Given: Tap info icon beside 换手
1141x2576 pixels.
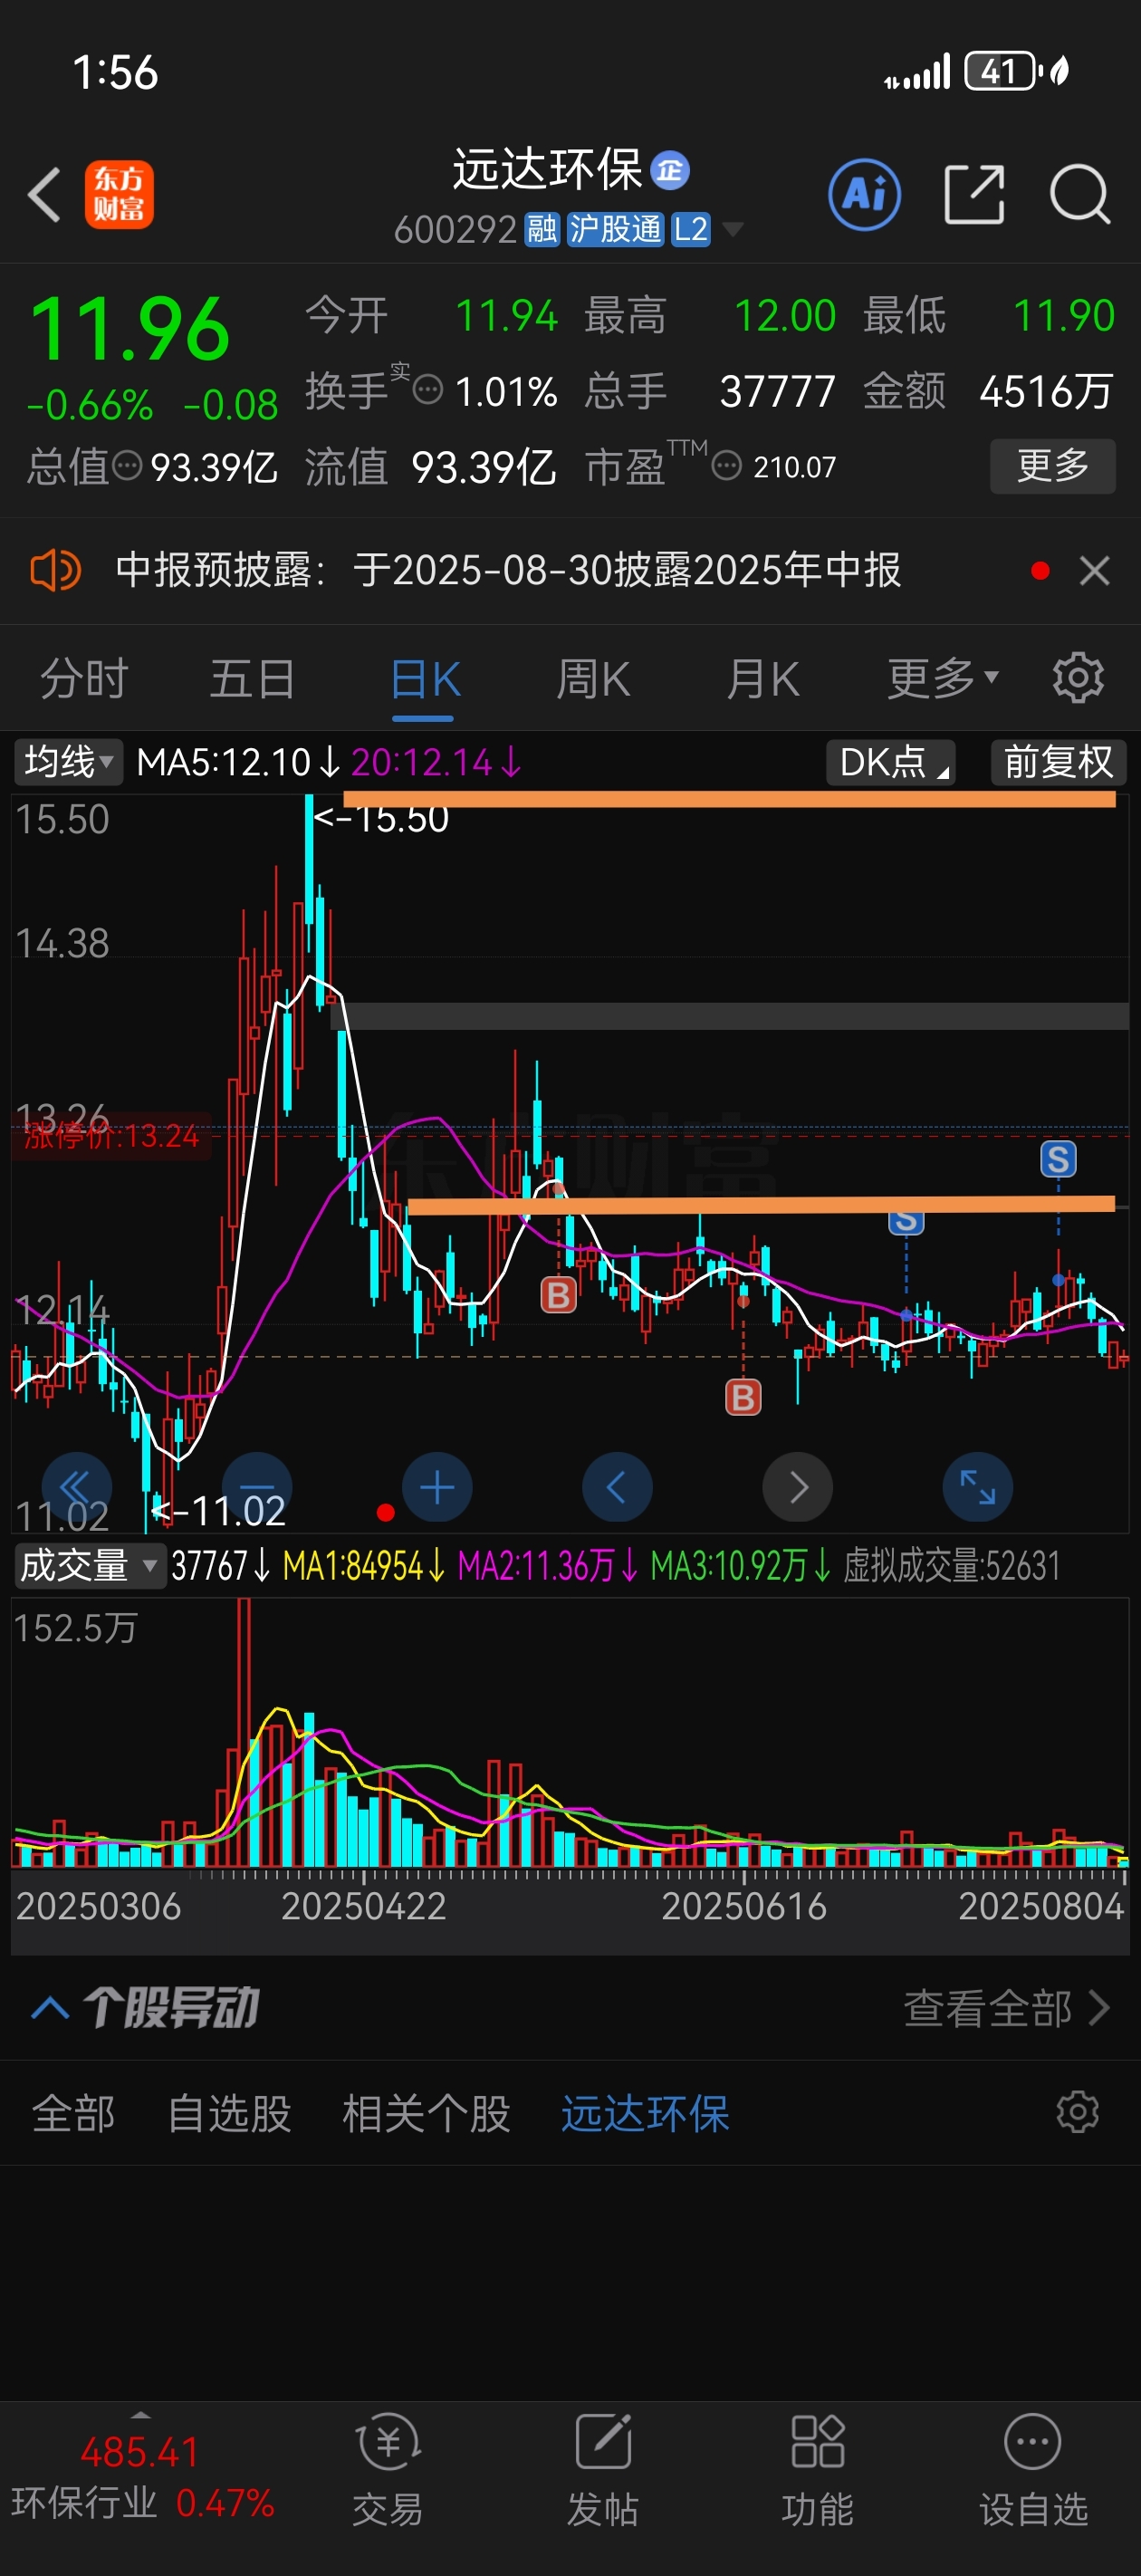Looking at the screenshot, I should pos(428,390).
